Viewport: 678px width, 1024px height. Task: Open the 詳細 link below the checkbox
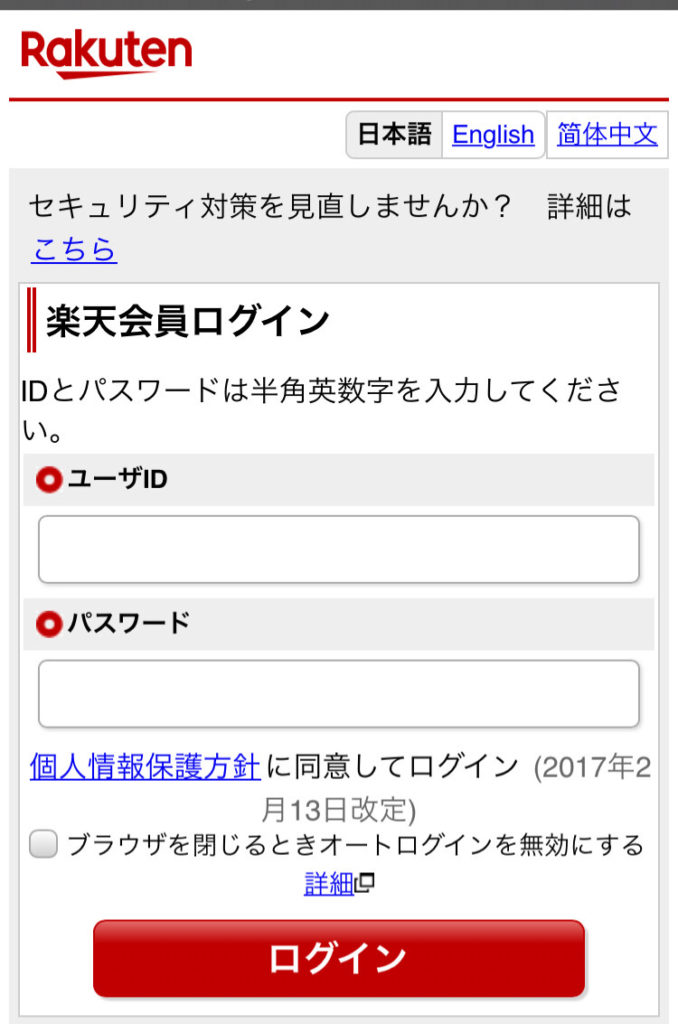coord(329,884)
